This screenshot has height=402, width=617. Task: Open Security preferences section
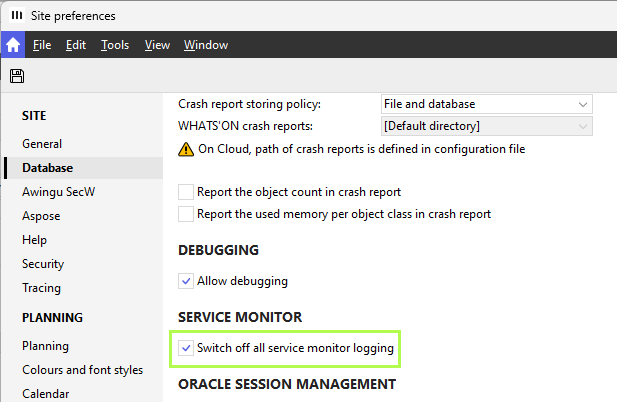pos(43,264)
